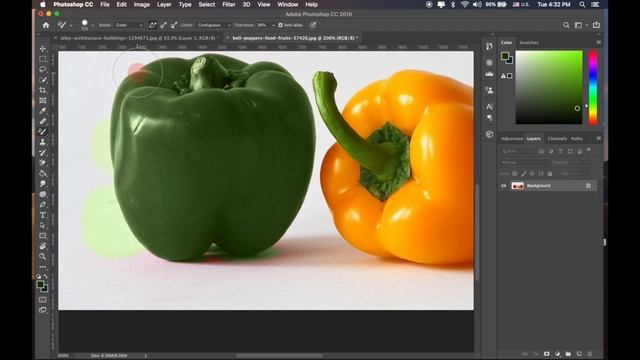640x360 pixels.
Task: Toggle Quick Mask mode
Action: click(x=42, y=300)
